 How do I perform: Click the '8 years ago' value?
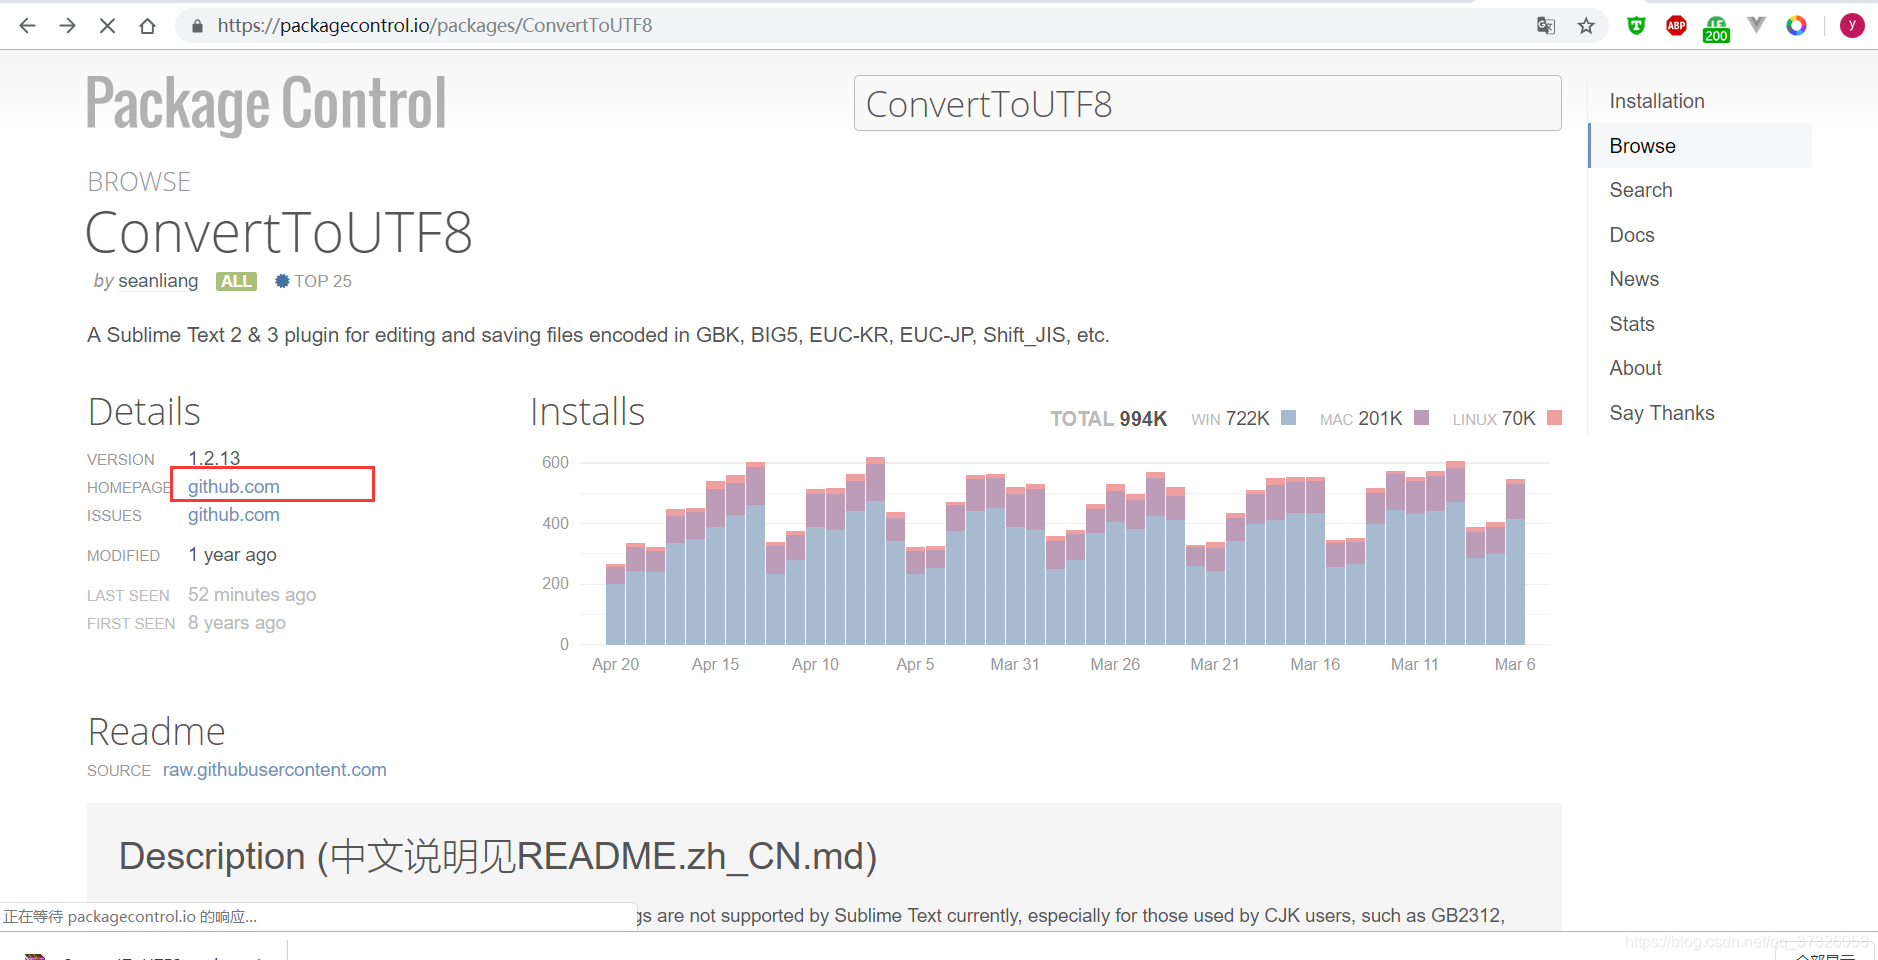[x=237, y=623]
